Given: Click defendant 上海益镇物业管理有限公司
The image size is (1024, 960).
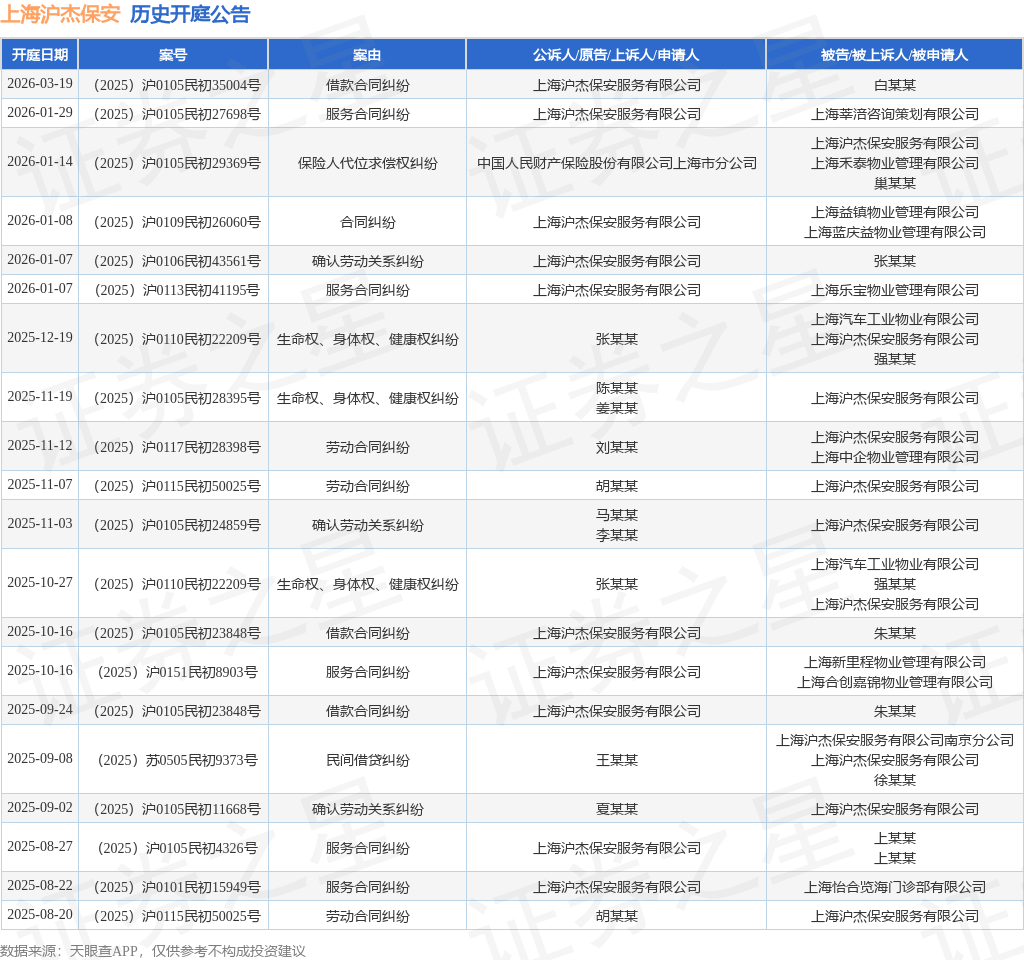Looking at the screenshot, I should pos(895,212).
